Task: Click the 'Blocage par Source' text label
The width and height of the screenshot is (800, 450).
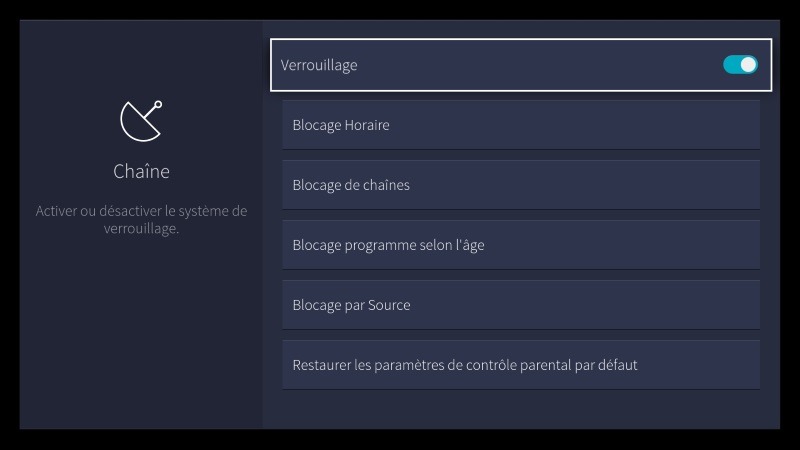Action: (351, 305)
